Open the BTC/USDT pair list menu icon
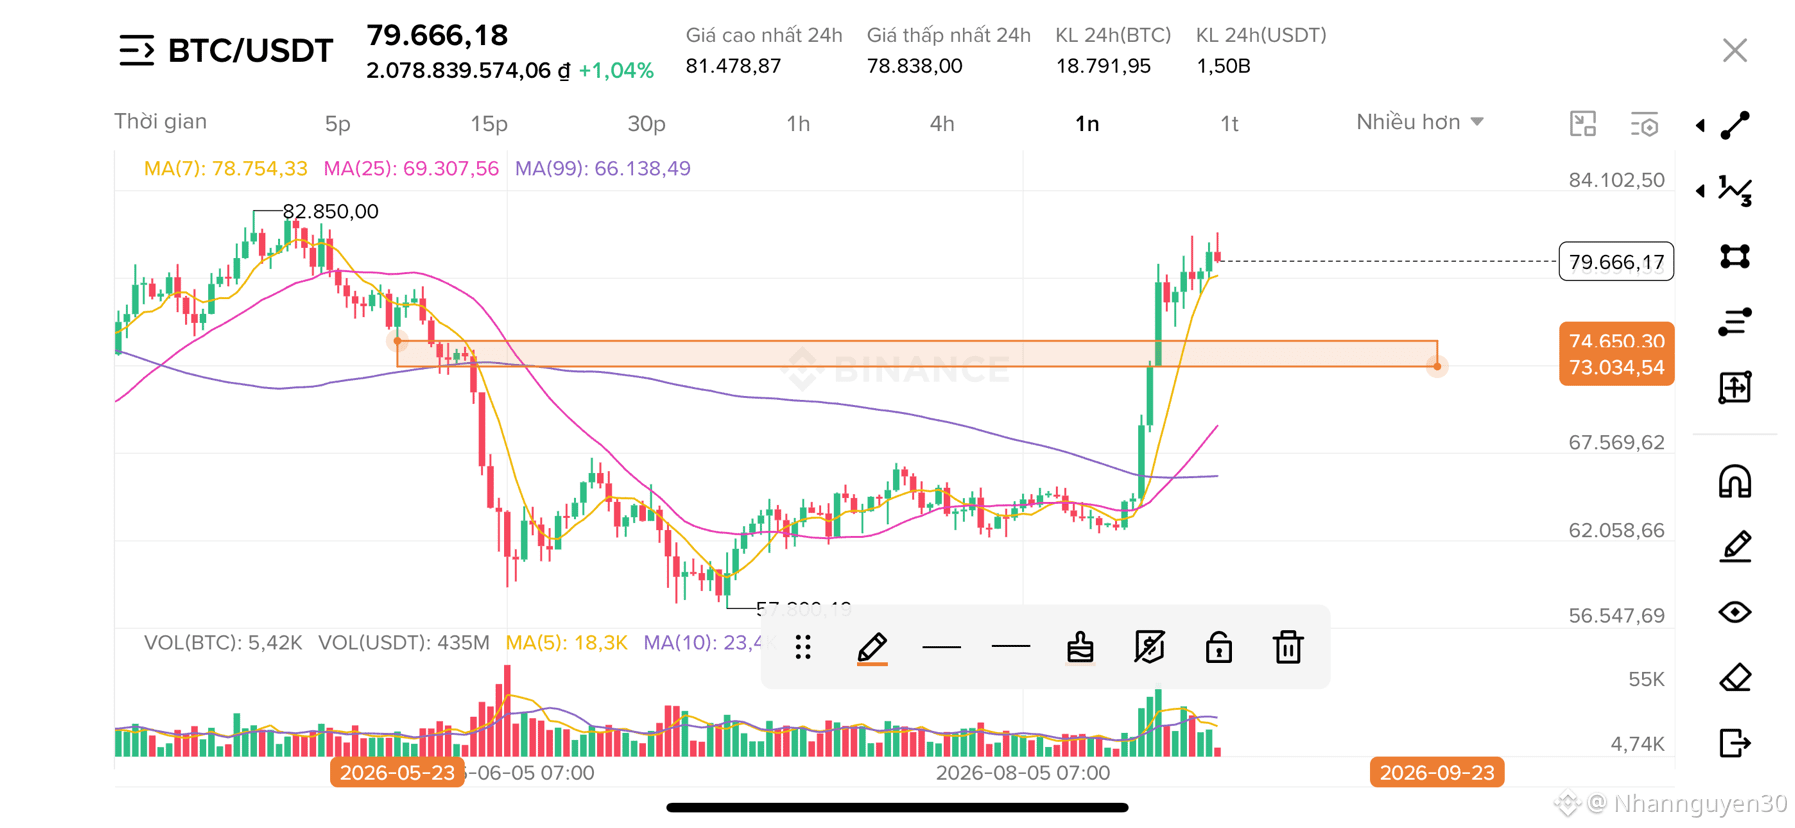 coord(136,50)
